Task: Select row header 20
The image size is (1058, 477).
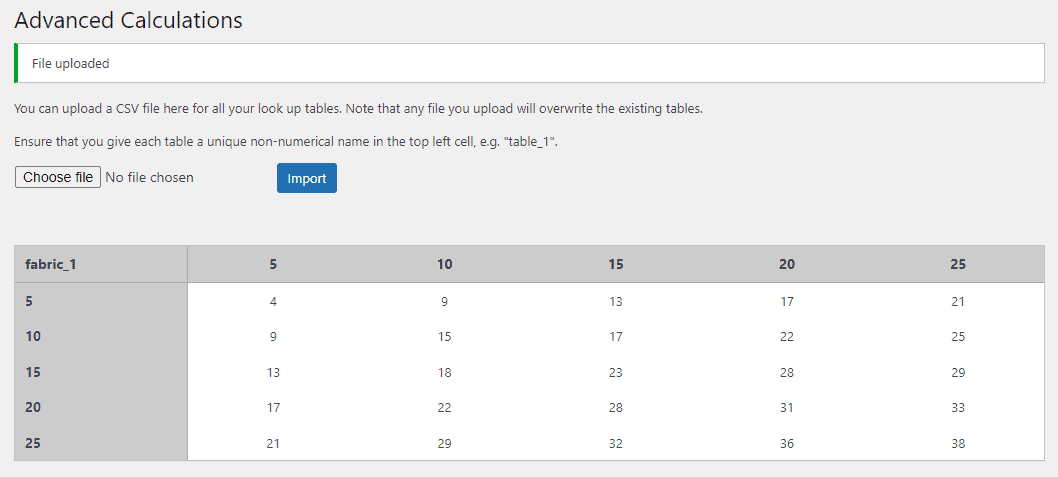Action: [101, 408]
